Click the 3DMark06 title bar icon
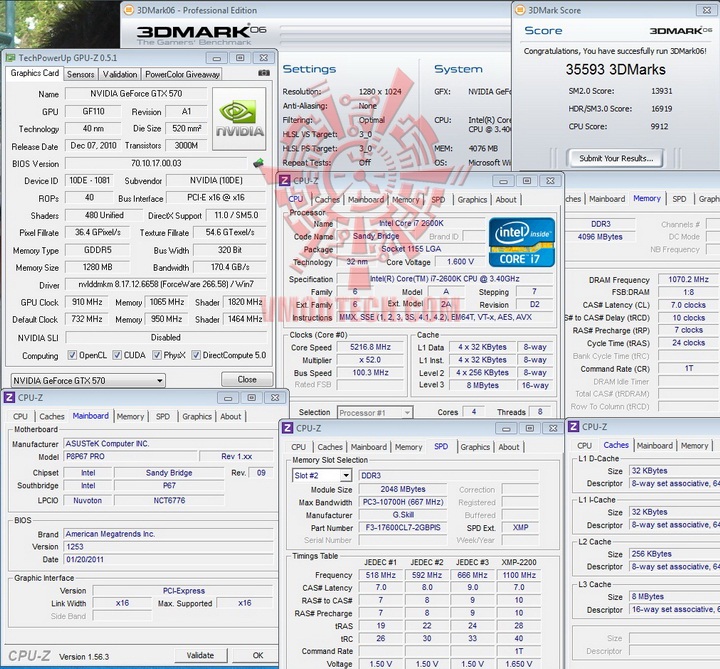 (129, 10)
